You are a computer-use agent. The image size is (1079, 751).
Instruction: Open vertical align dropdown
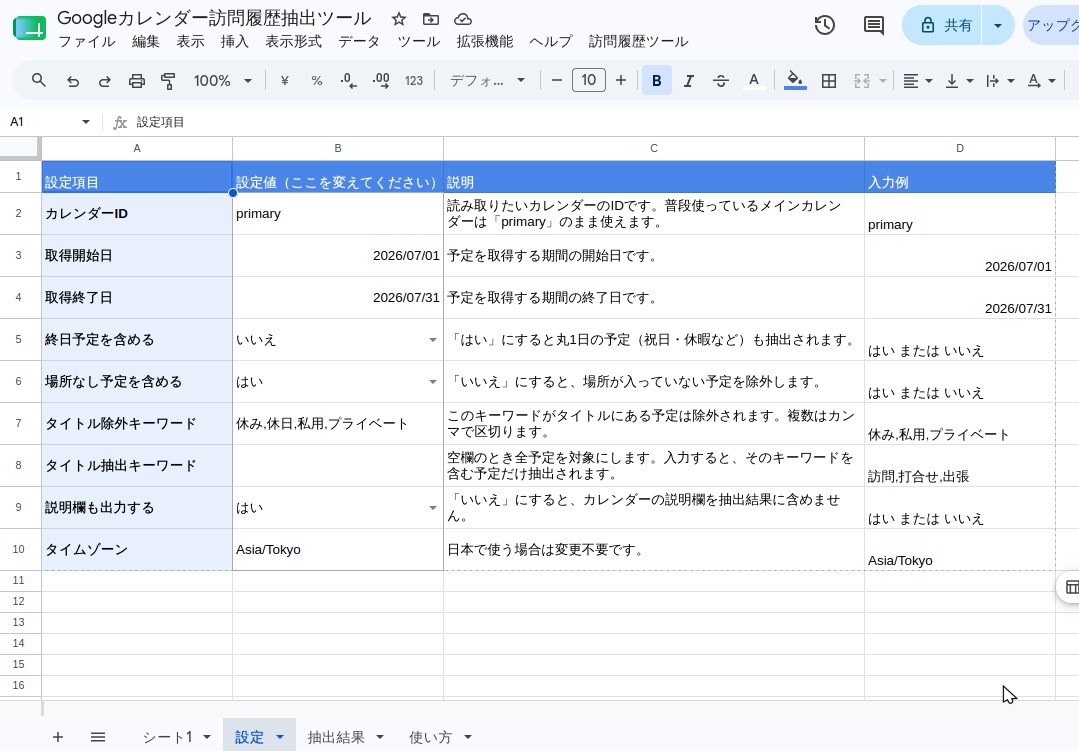tap(959, 81)
